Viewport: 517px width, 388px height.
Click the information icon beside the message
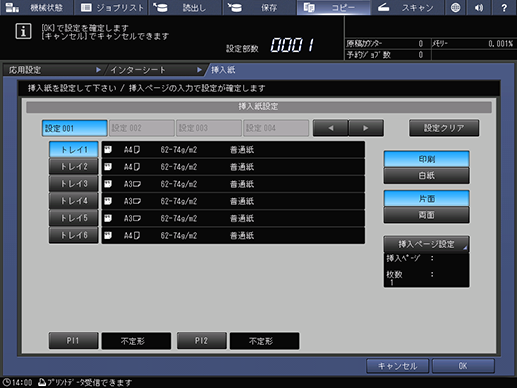coord(23,31)
